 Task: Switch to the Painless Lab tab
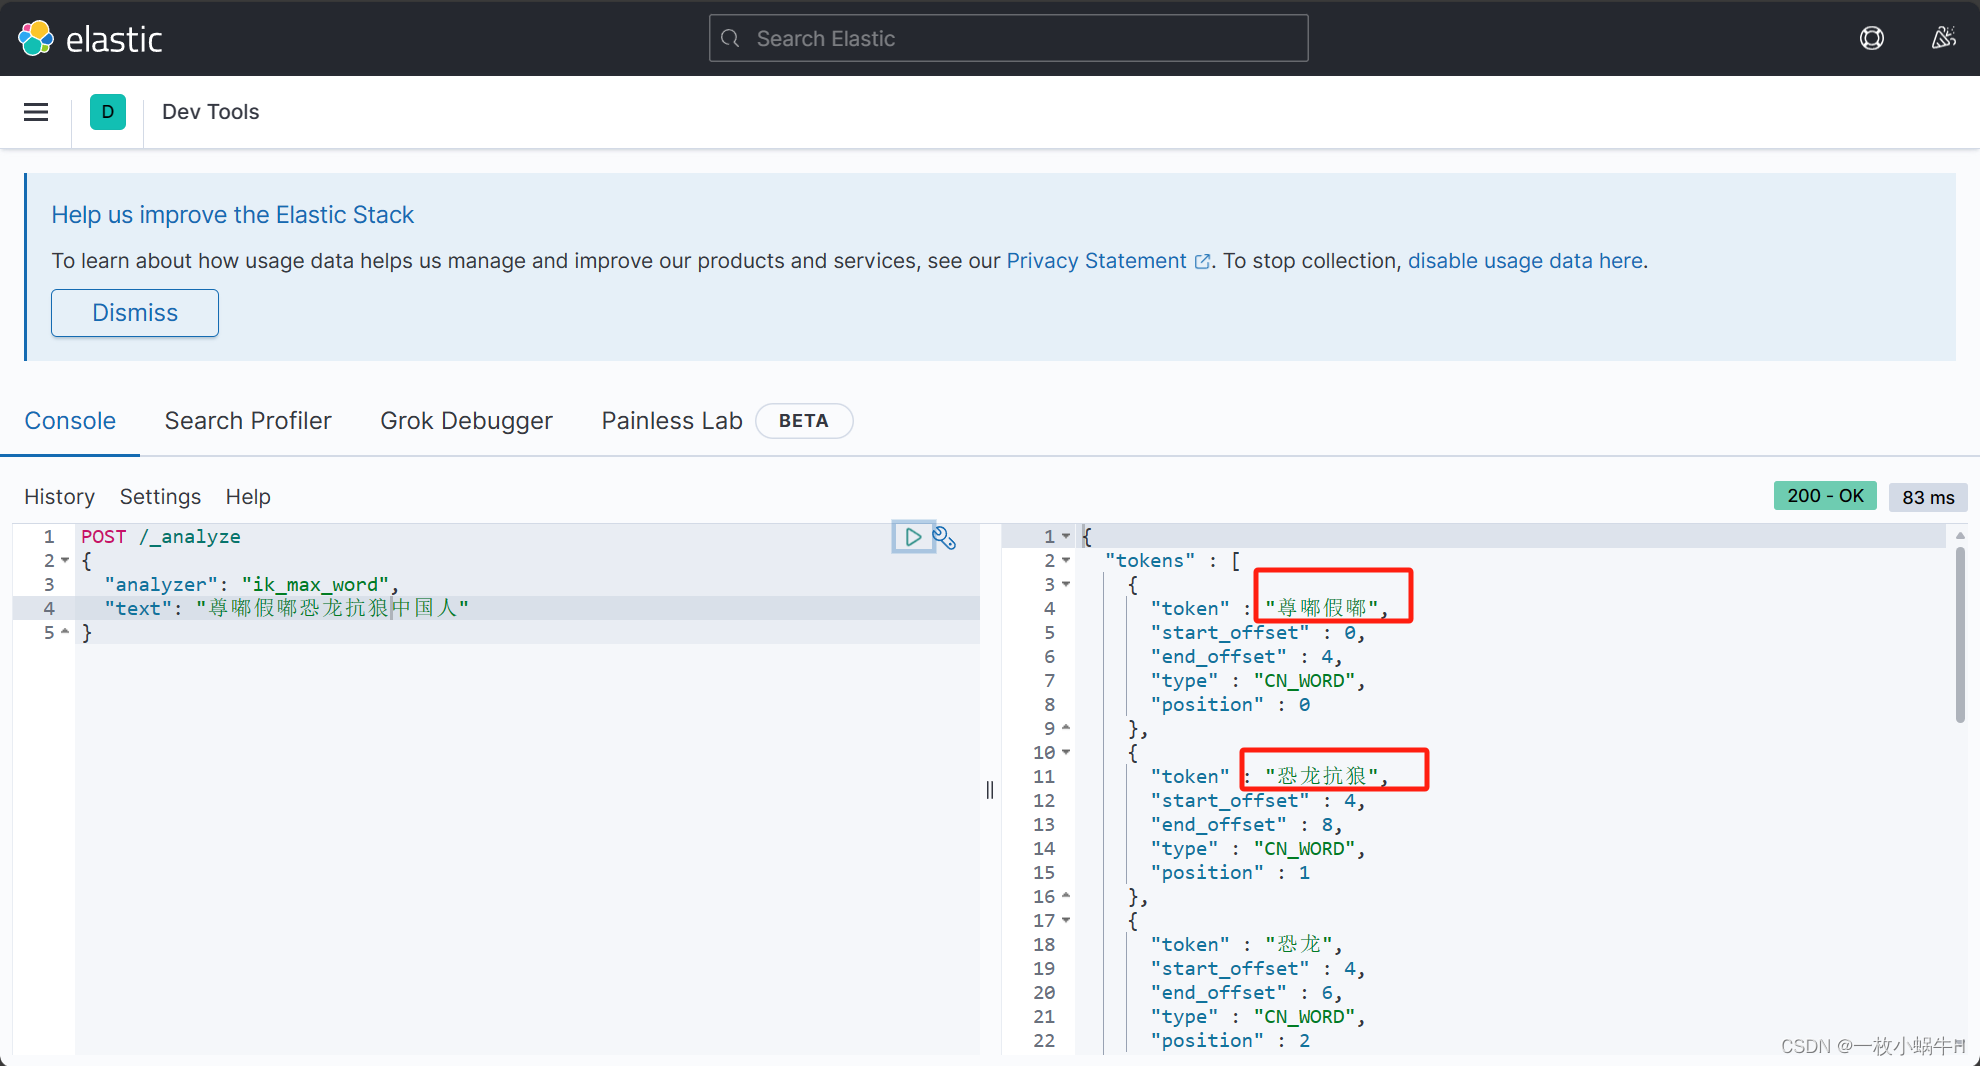click(x=671, y=421)
